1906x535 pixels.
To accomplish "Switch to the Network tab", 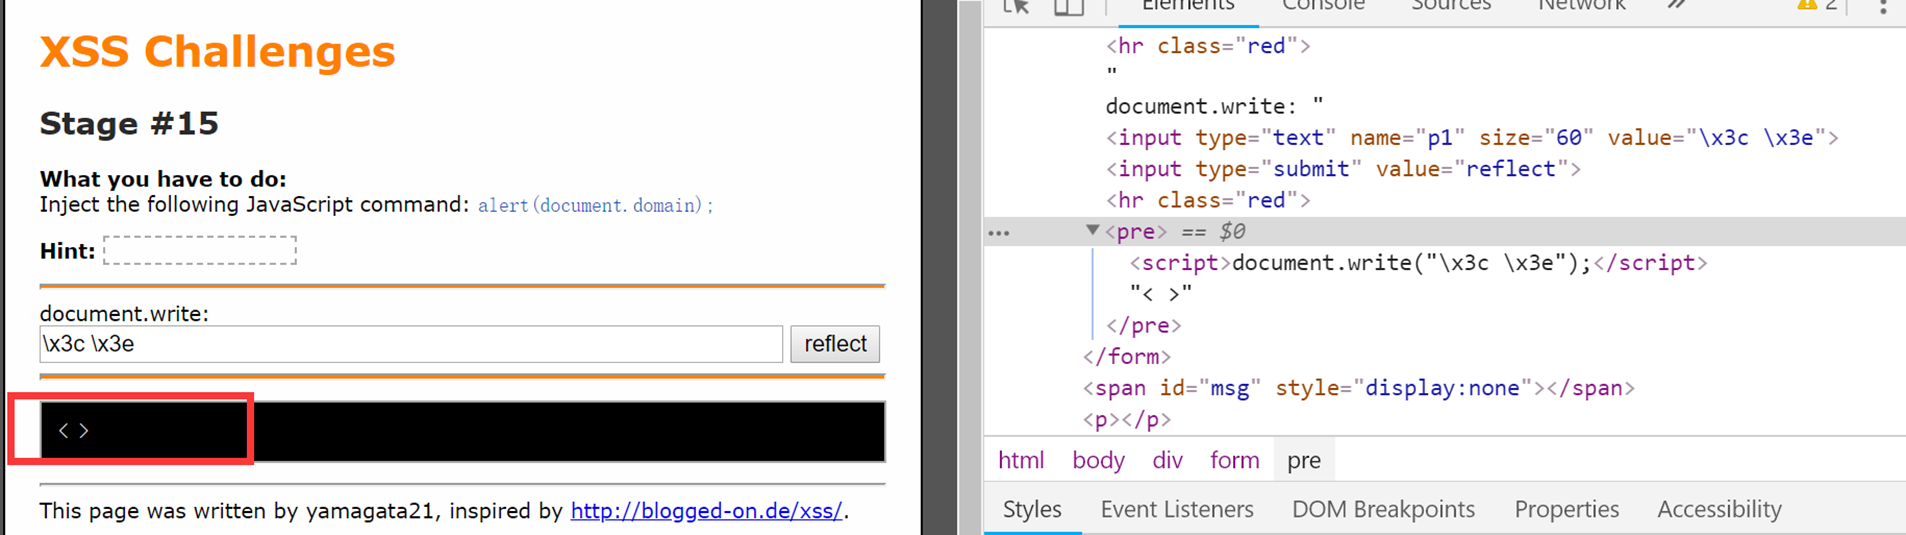I will click(x=1581, y=6).
